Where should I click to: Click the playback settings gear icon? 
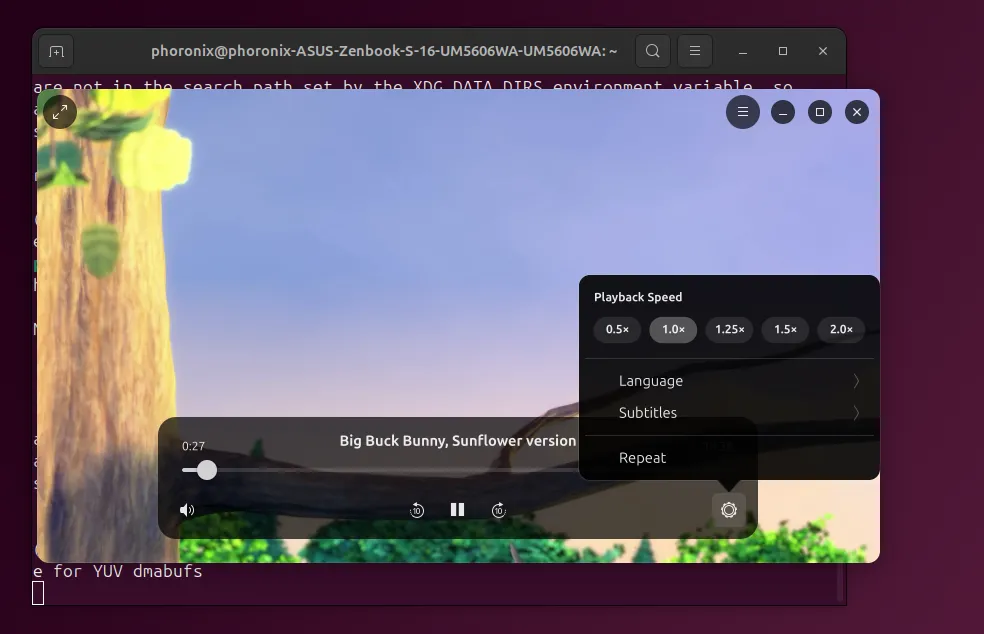729,510
